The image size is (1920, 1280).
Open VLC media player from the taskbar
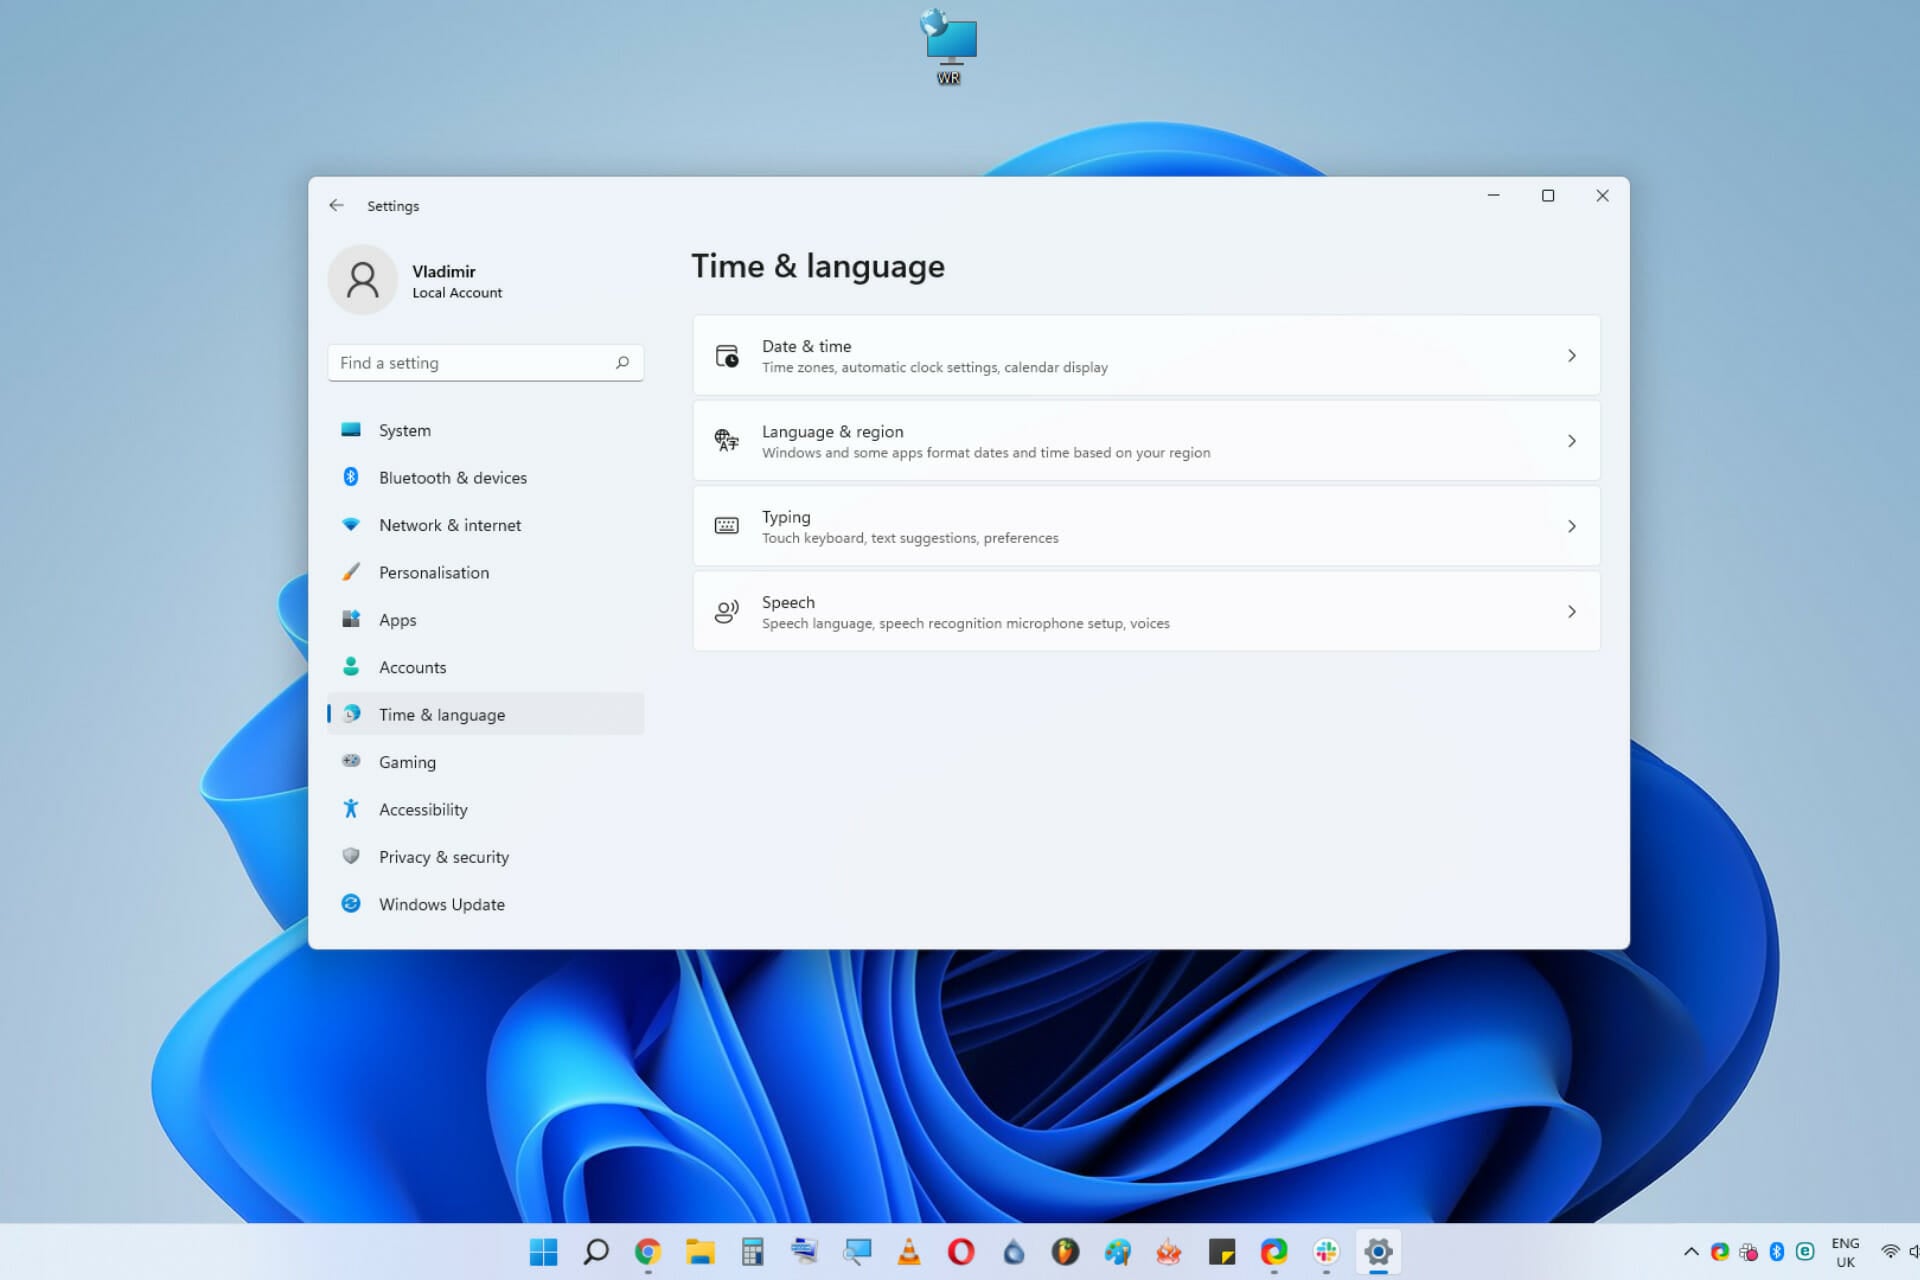908,1251
